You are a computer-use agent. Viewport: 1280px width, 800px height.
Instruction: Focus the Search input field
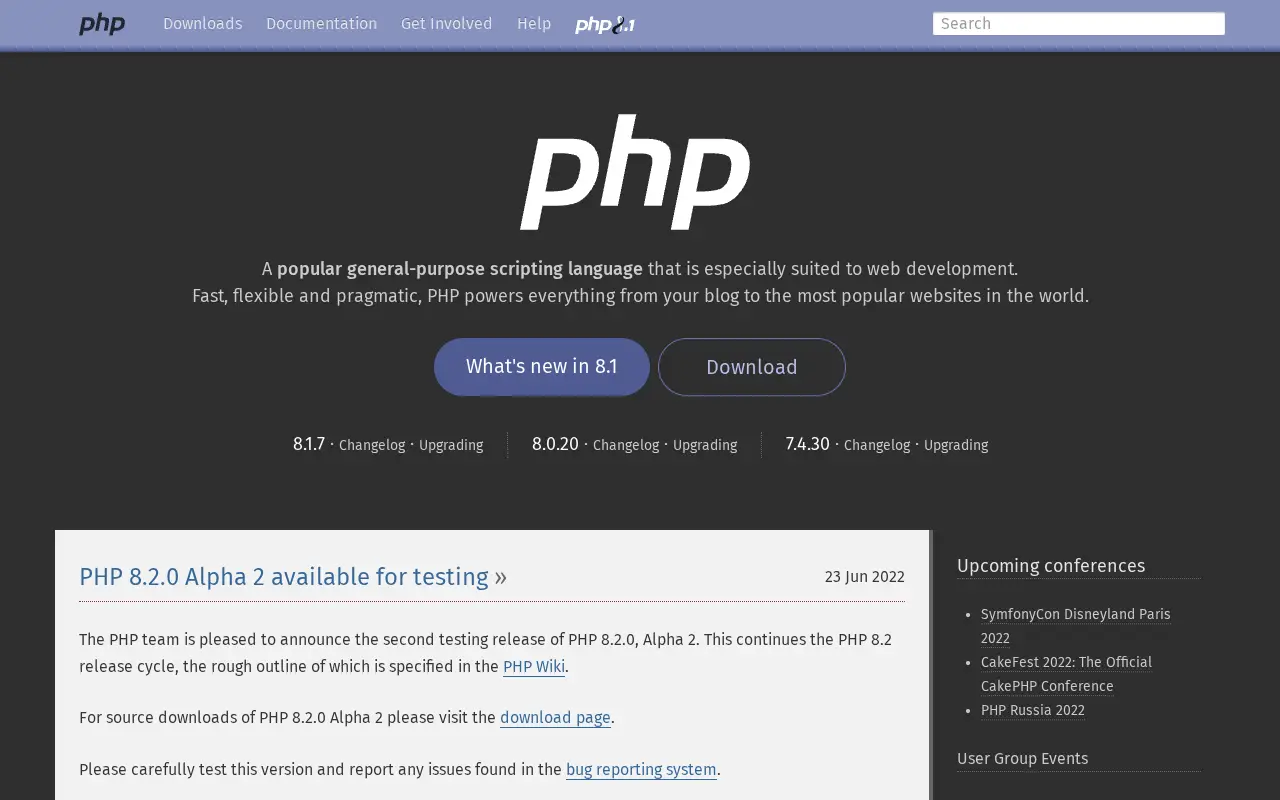coord(1078,24)
